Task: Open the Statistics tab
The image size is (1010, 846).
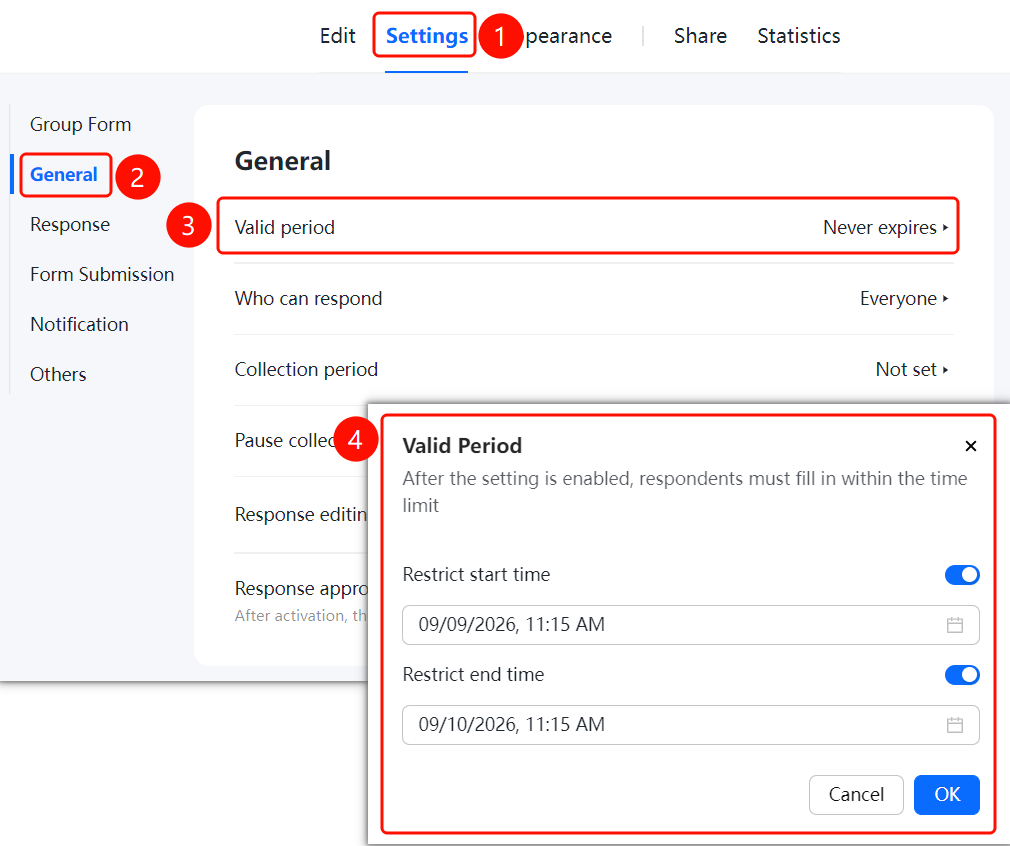Action: point(799,35)
